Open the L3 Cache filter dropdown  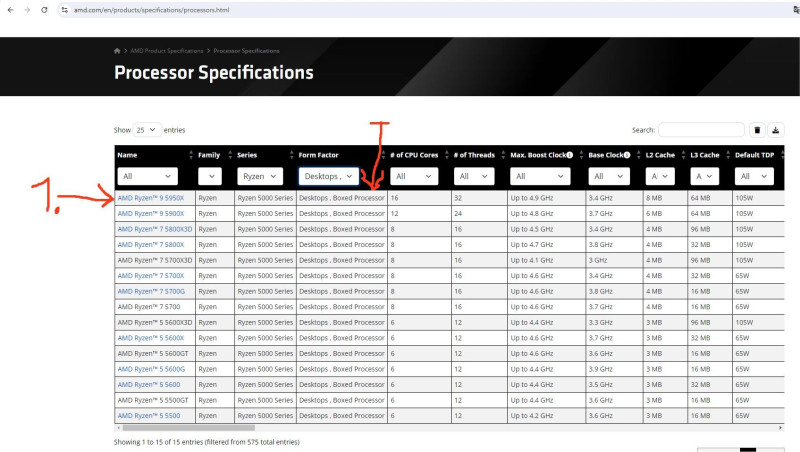pyautogui.click(x=705, y=176)
